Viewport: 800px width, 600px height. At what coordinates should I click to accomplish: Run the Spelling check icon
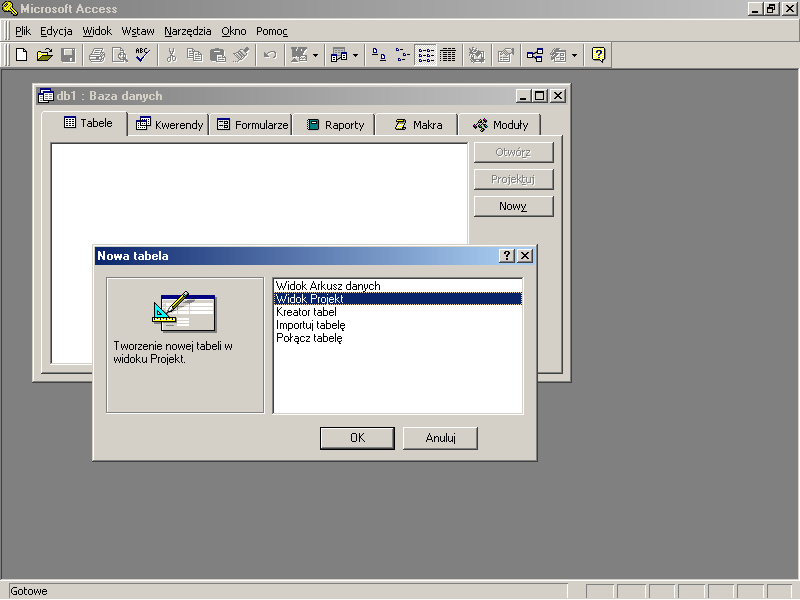[x=143, y=55]
